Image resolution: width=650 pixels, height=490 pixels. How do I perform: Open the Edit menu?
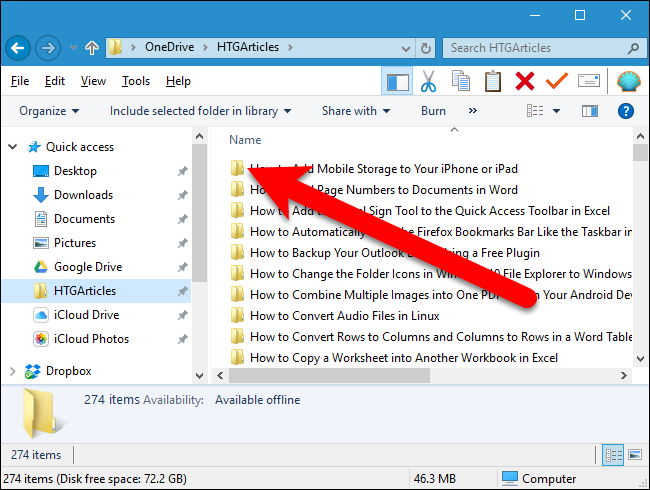[55, 81]
